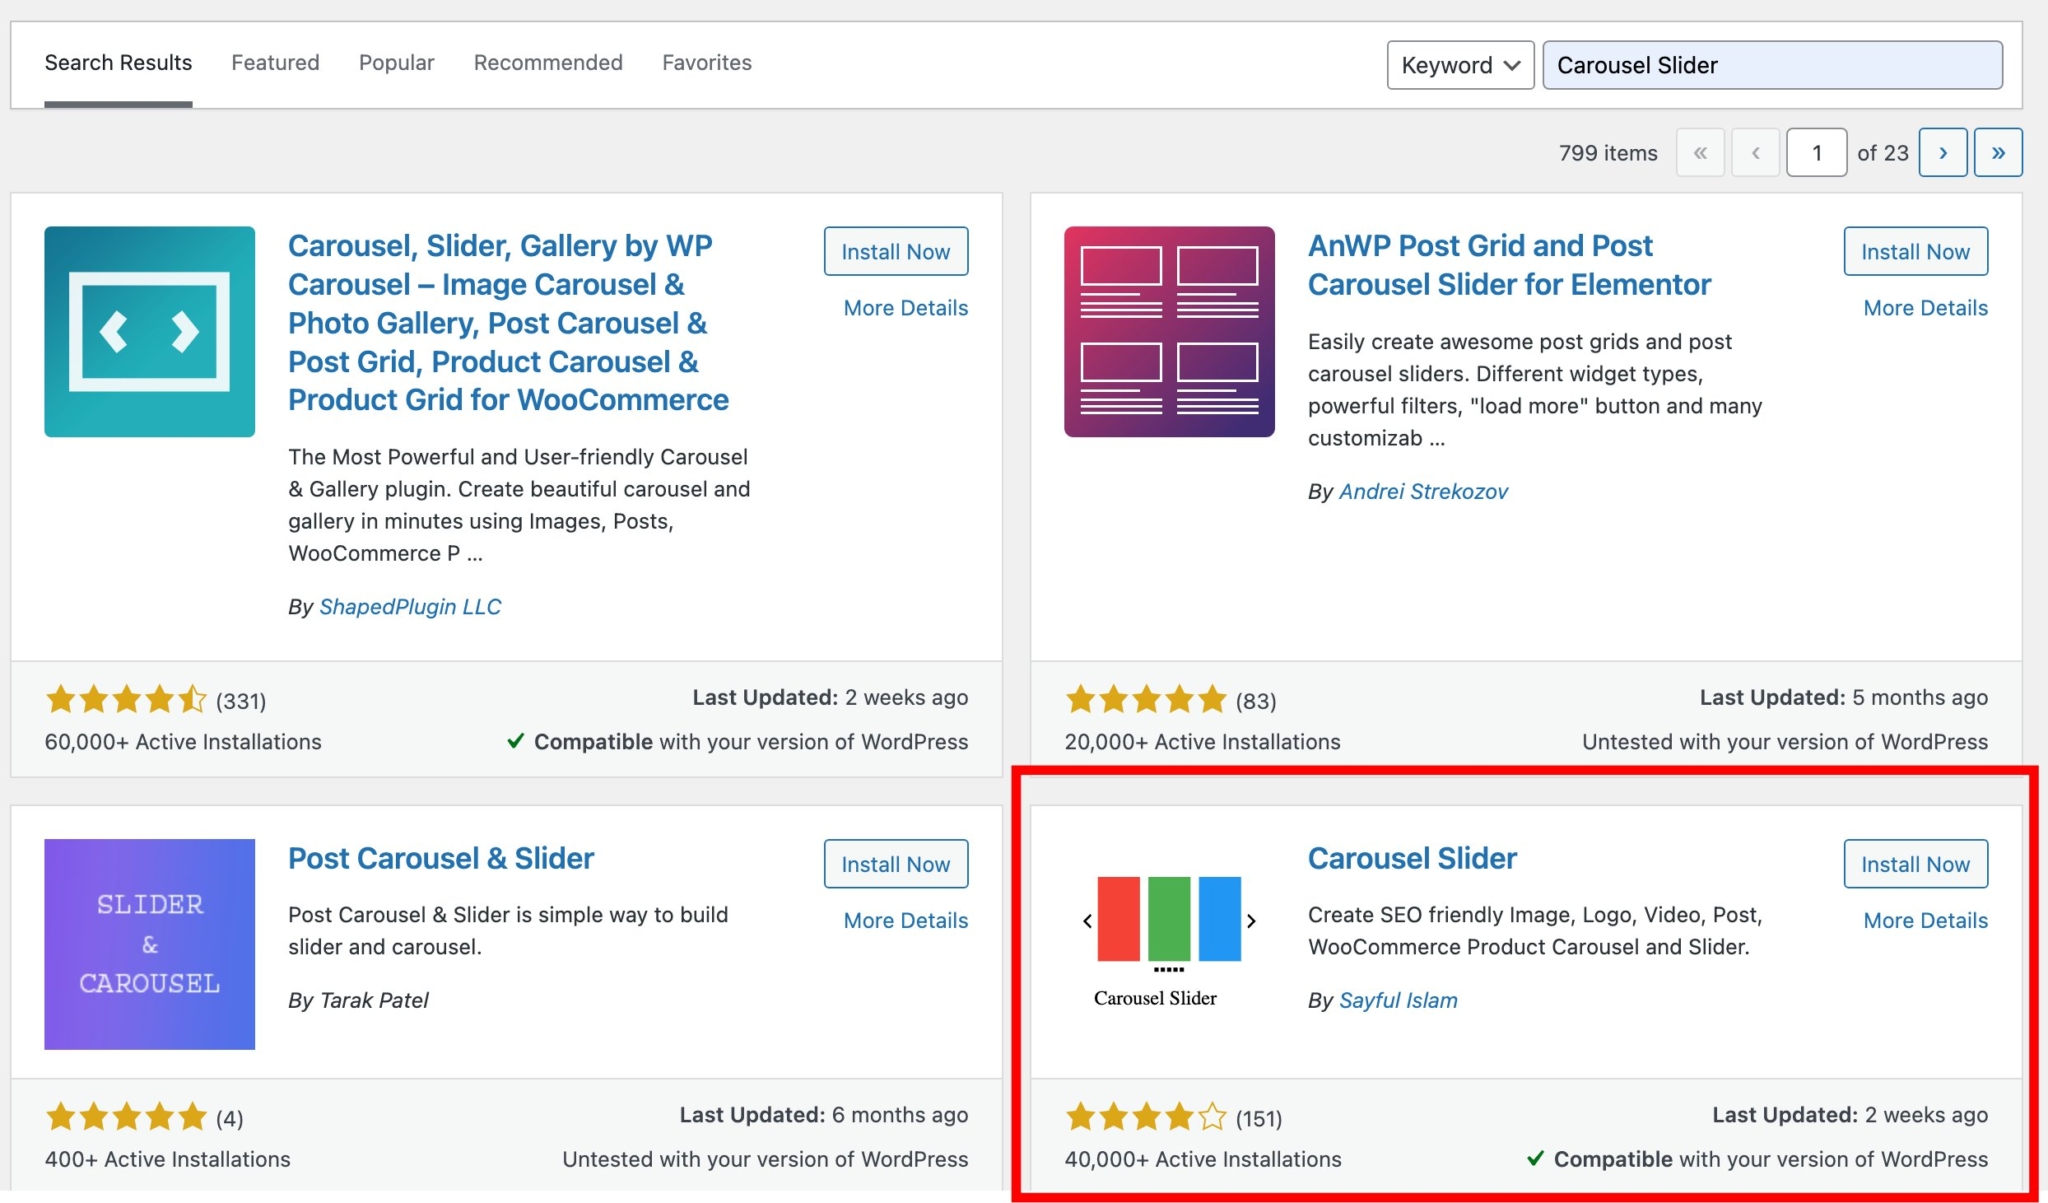Click the star rating with 151 reviews
This screenshot has width=2048, height=1203.
pyautogui.click(x=1146, y=1116)
